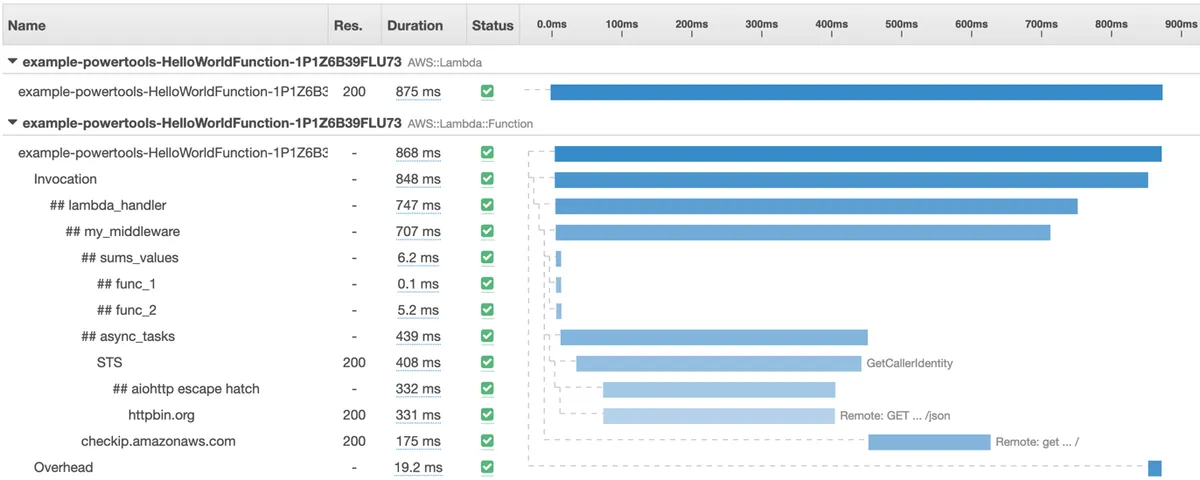Collapse the AWS::Lambda segment group
The height and width of the screenshot is (480, 1200).
[x=12, y=62]
